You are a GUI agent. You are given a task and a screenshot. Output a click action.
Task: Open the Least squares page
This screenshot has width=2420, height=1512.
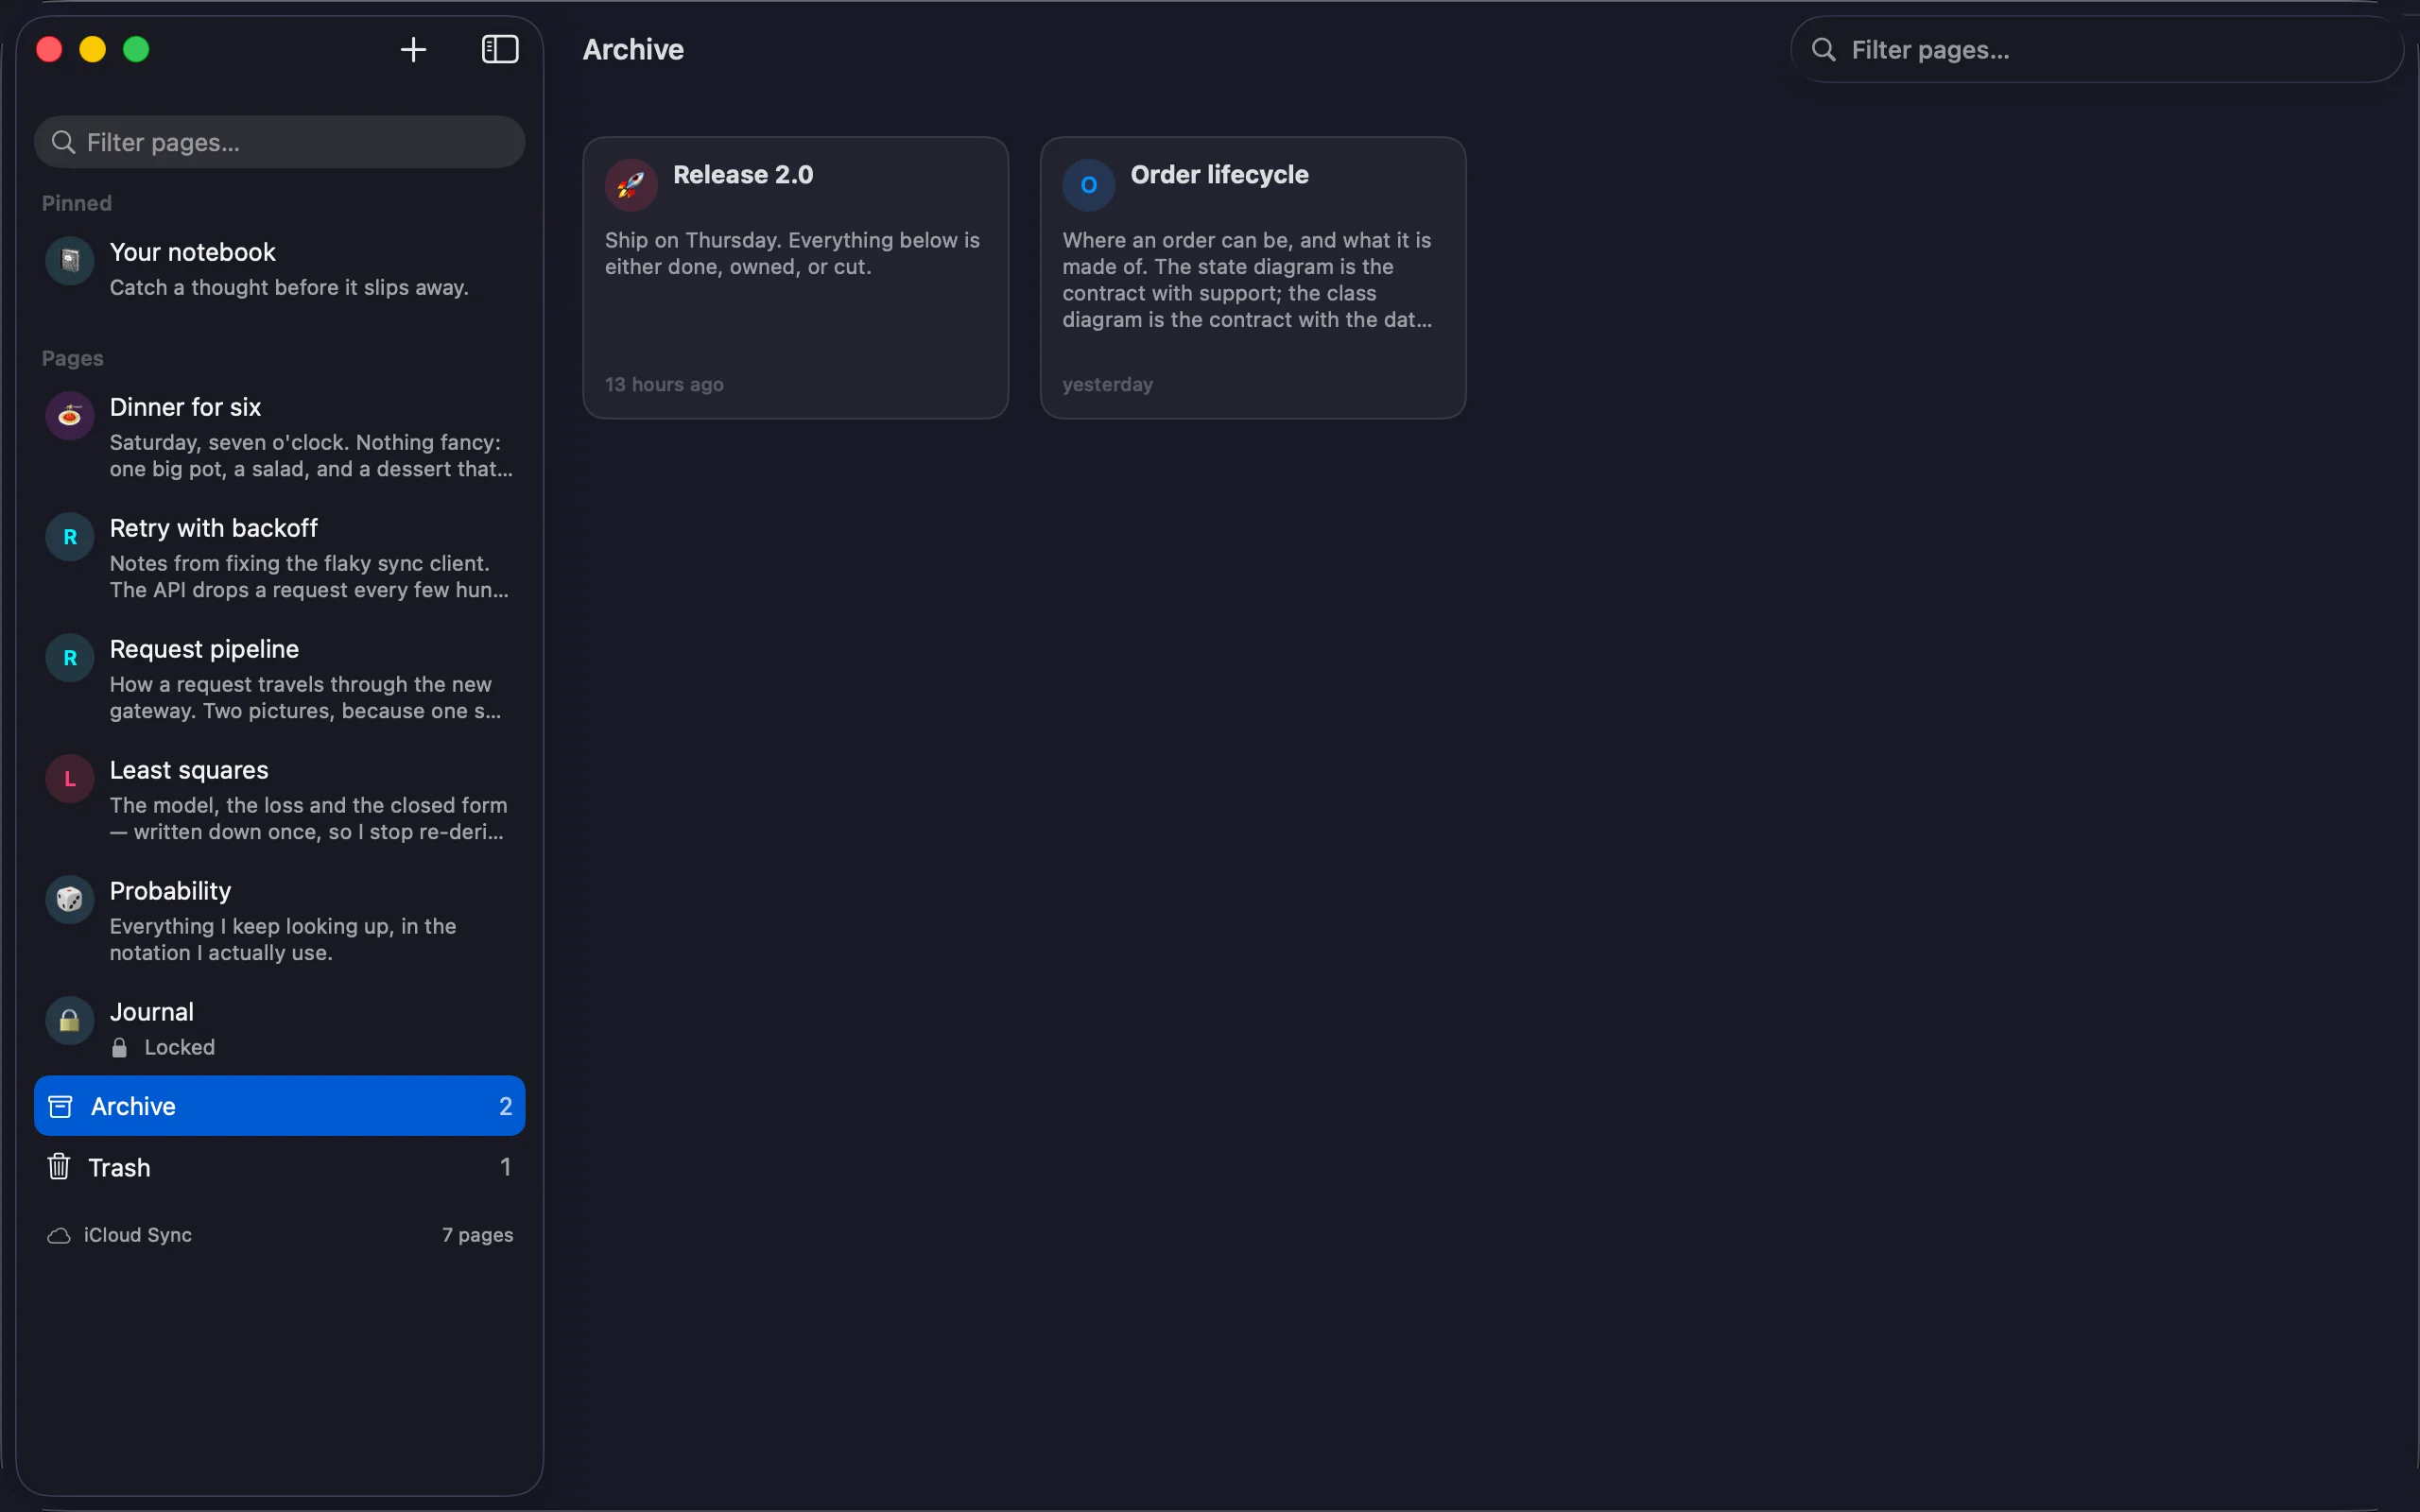coord(279,800)
